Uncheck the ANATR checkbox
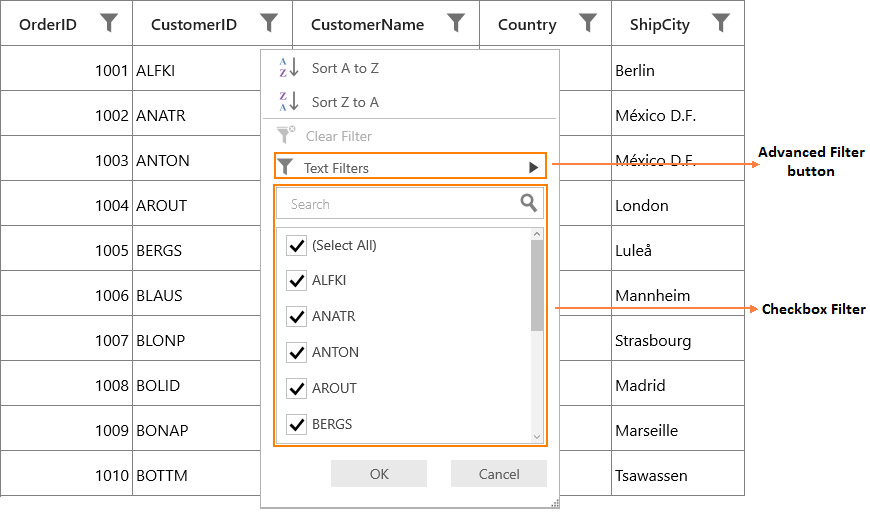 click(x=297, y=317)
